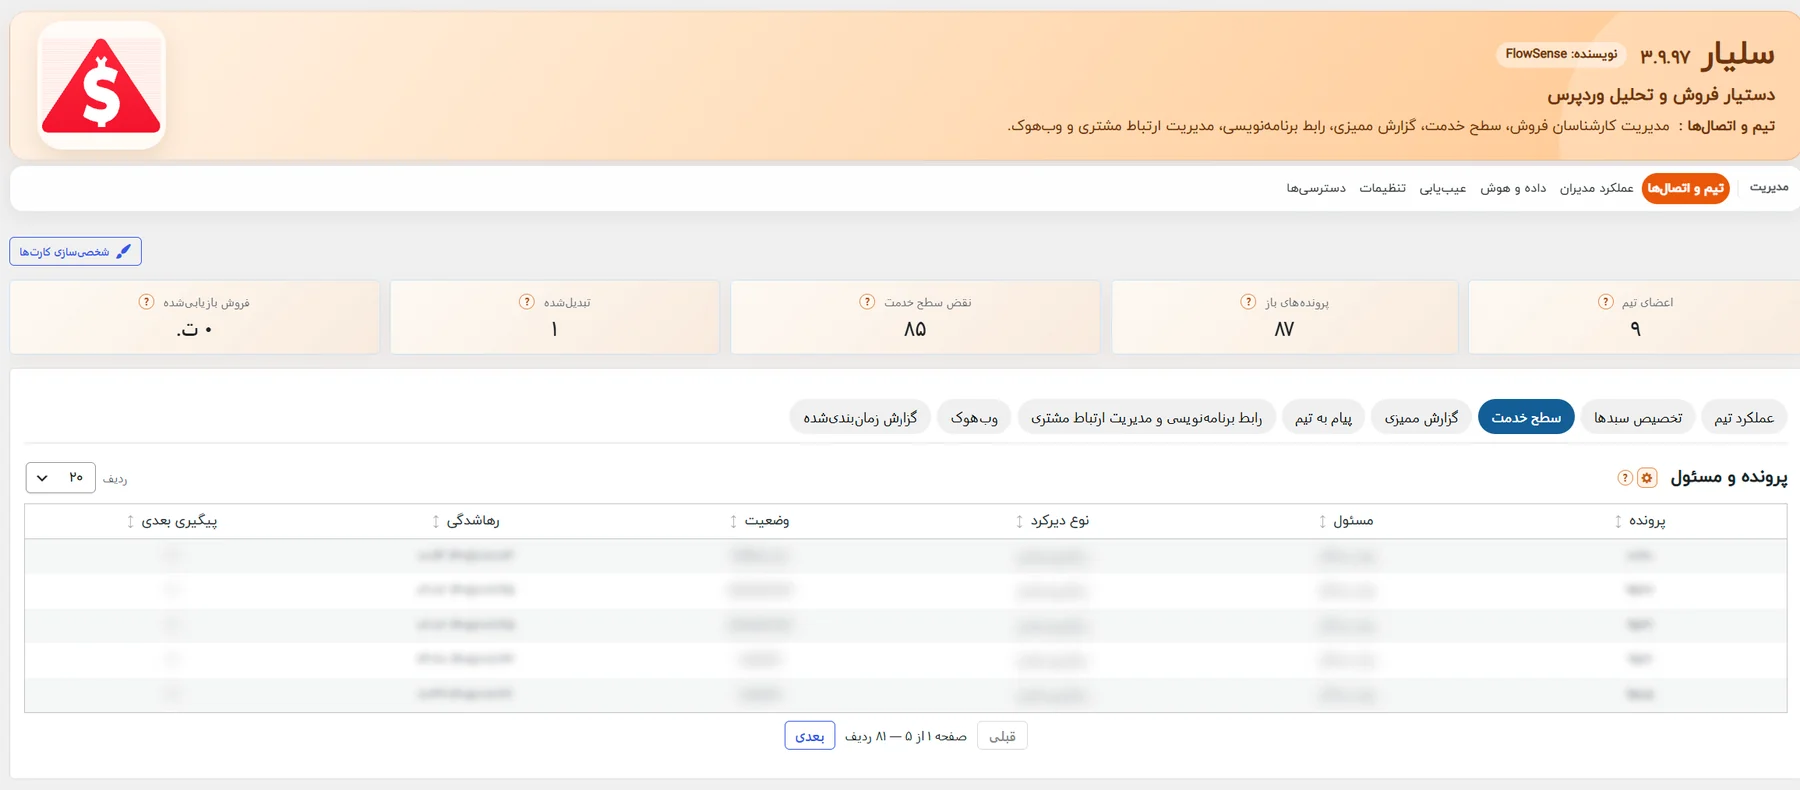This screenshot has height=790, width=1800.
Task: Open the گزارش زمان‌بندی‌شده sub-tab
Action: [x=860, y=418]
